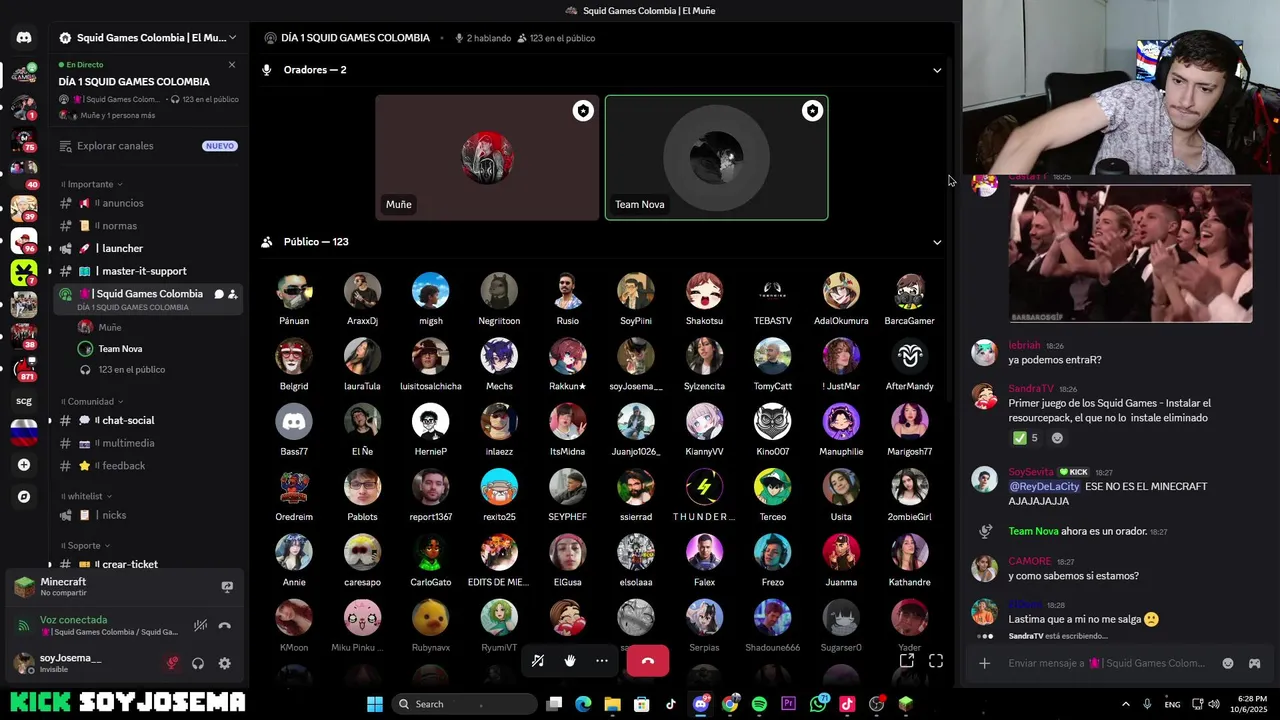The width and height of the screenshot is (1280, 720).
Task: Toggle stage mute music-note button
Action: coord(538,661)
